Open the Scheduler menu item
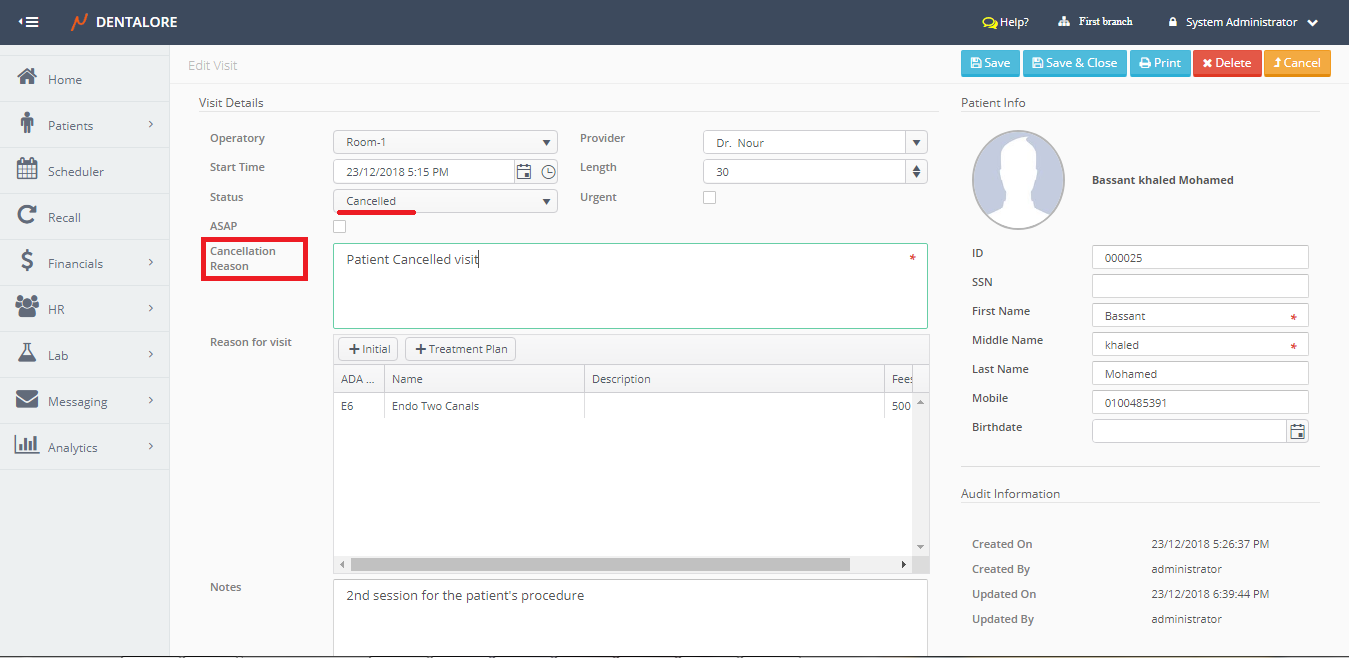 [75, 171]
